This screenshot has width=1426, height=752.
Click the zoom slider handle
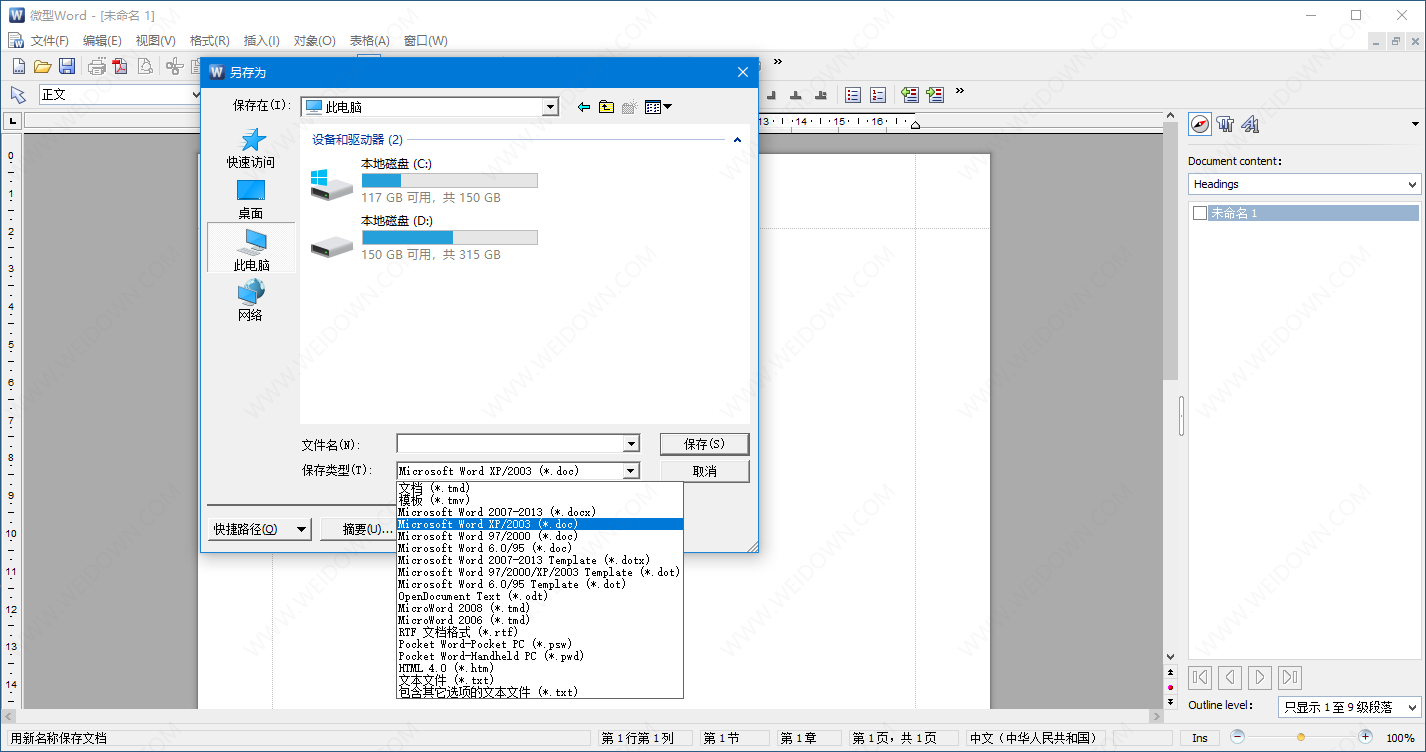pyautogui.click(x=1301, y=737)
